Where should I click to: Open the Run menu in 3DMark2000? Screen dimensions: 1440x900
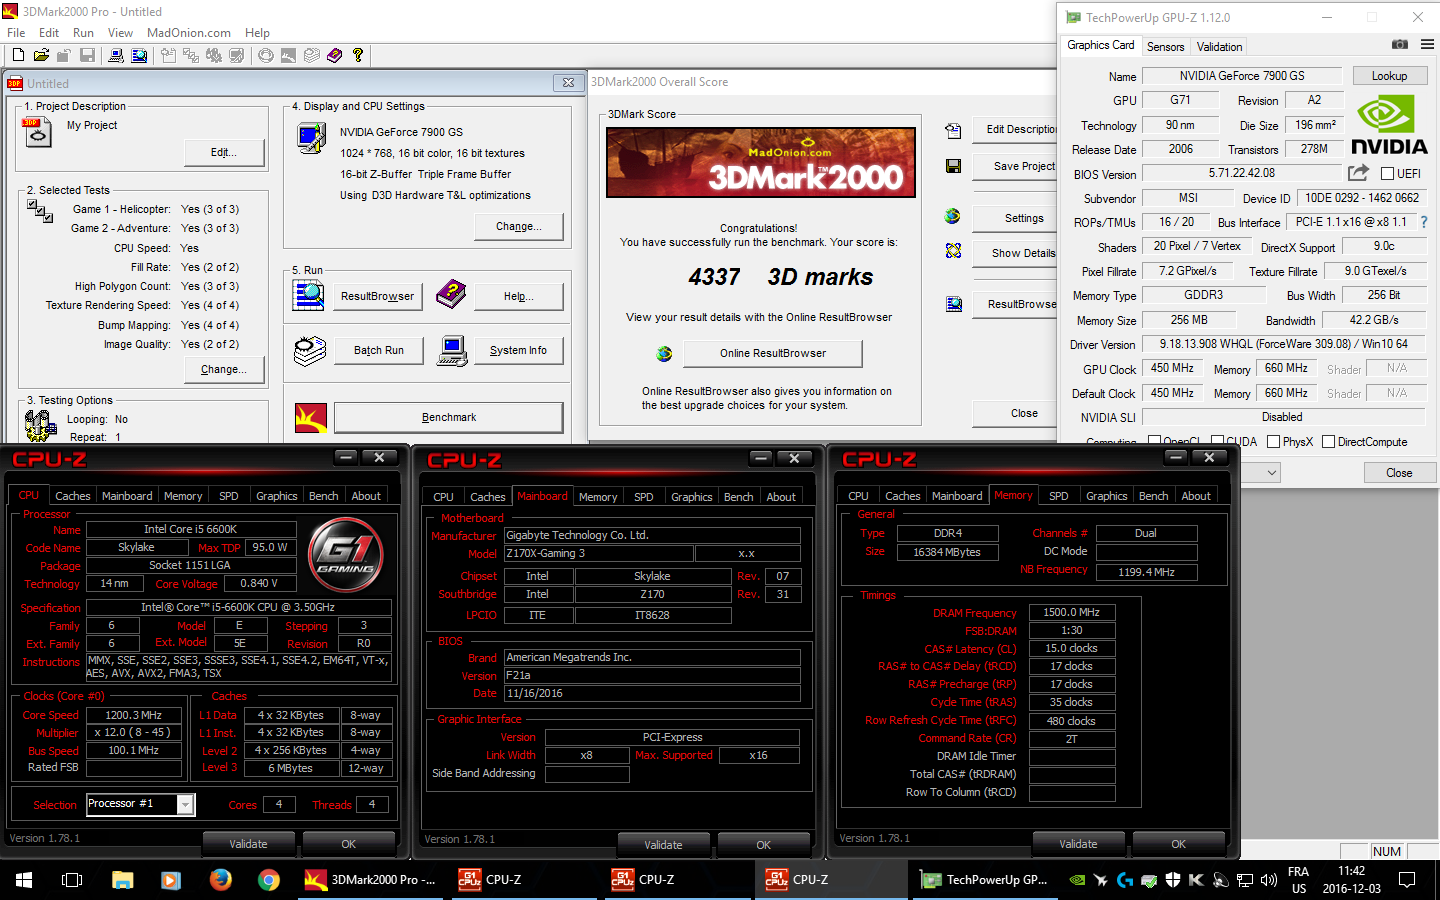coord(83,33)
